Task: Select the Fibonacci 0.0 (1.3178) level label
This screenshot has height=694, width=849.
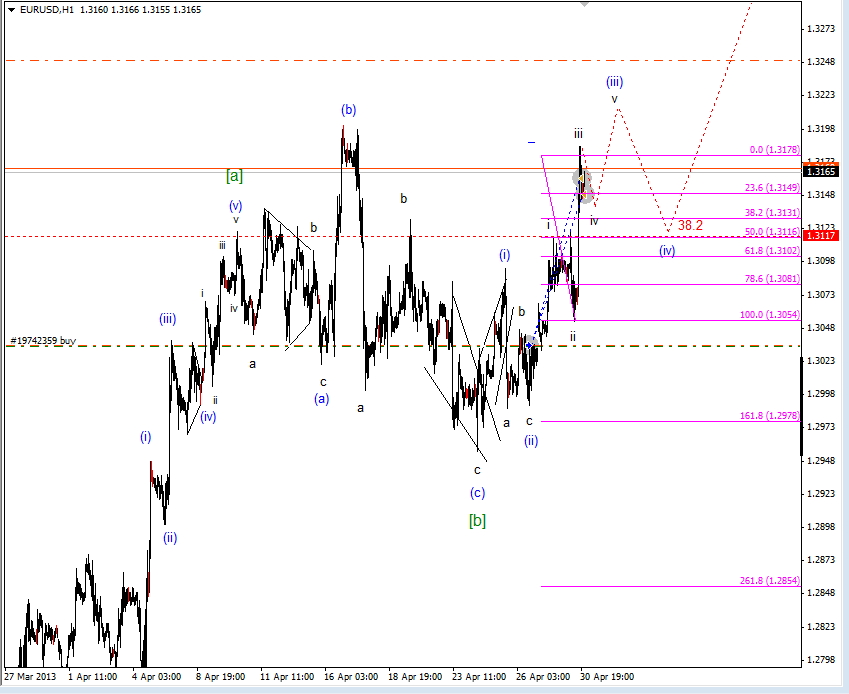Action: [x=774, y=150]
